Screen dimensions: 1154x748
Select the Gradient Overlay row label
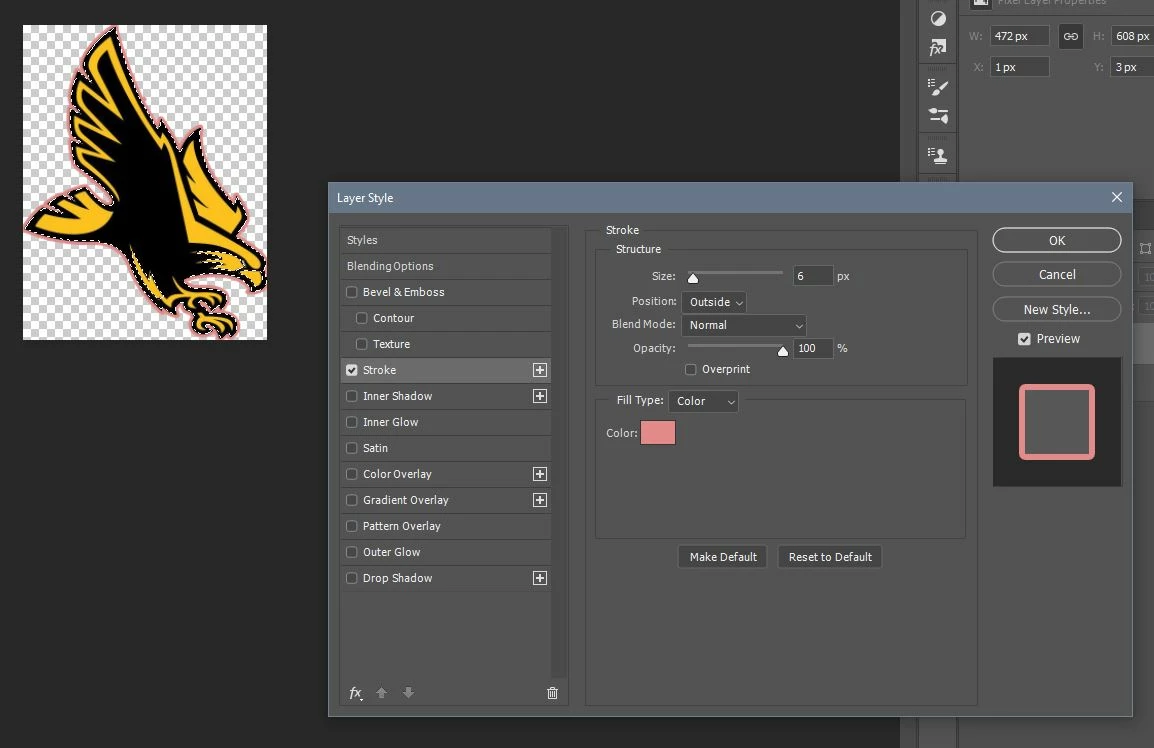[x=406, y=500]
